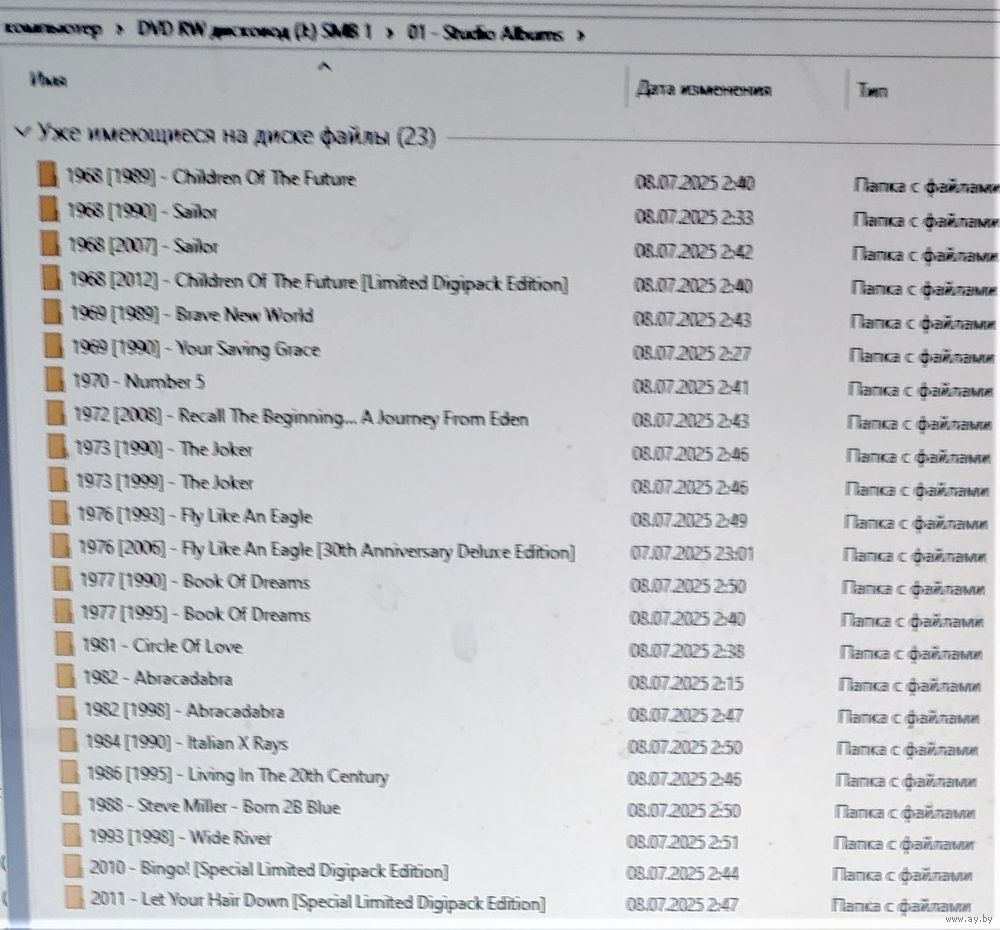The height and width of the screenshot is (930, 1000).
Task: Click folder icon of 1973 [1990] The Joker
Action: coord(57,446)
